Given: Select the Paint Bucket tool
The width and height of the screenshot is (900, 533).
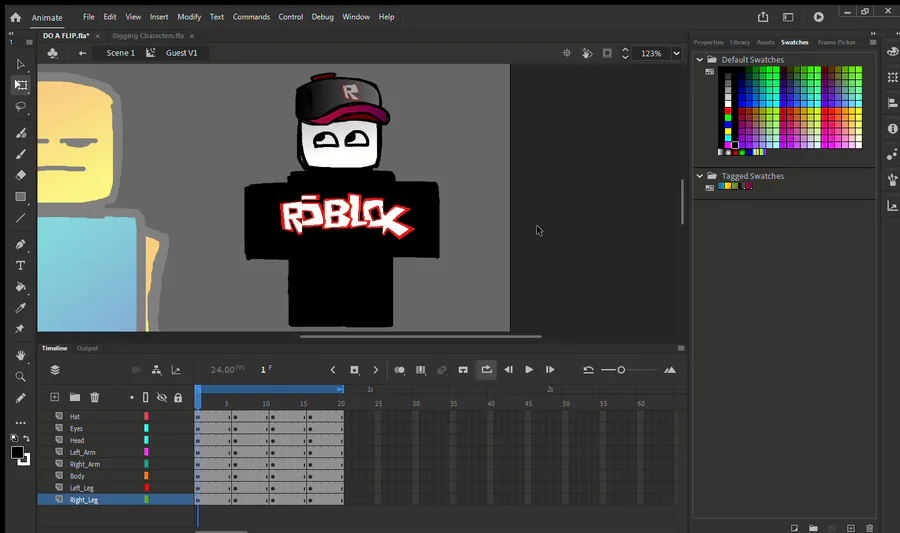Looking at the screenshot, I should coord(21,287).
